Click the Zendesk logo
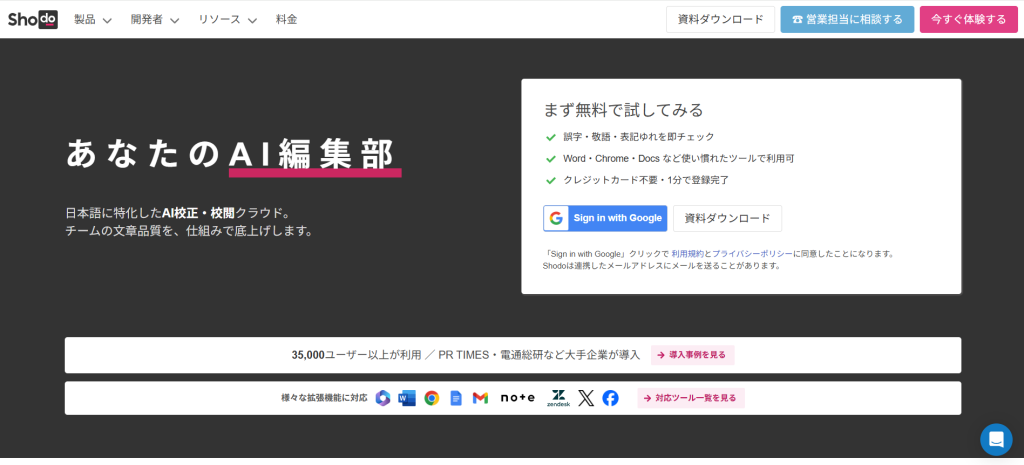Screen dimensions: 1024x465 (558, 398)
